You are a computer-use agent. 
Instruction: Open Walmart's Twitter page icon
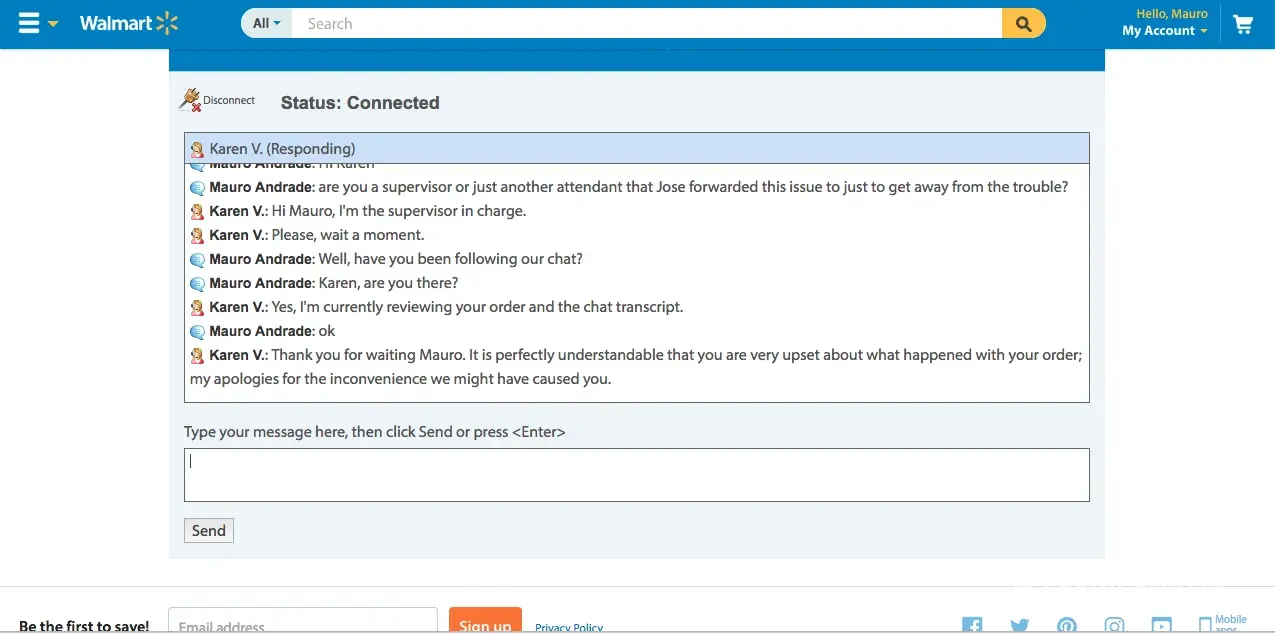pyautogui.click(x=1019, y=625)
